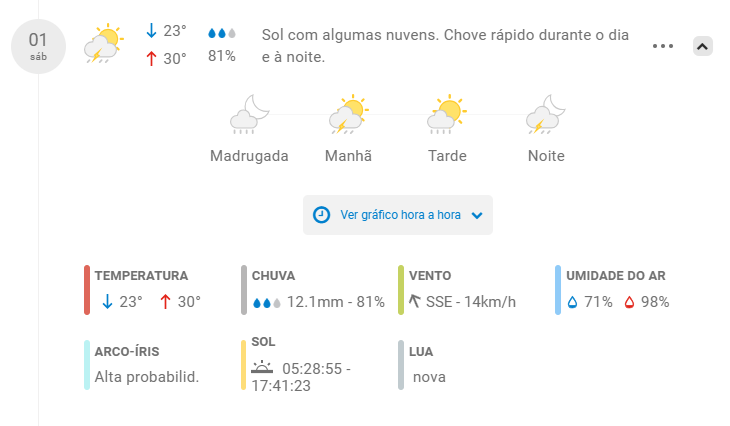Click the Lua nova card
The height and width of the screenshot is (426, 730).
pos(428,365)
